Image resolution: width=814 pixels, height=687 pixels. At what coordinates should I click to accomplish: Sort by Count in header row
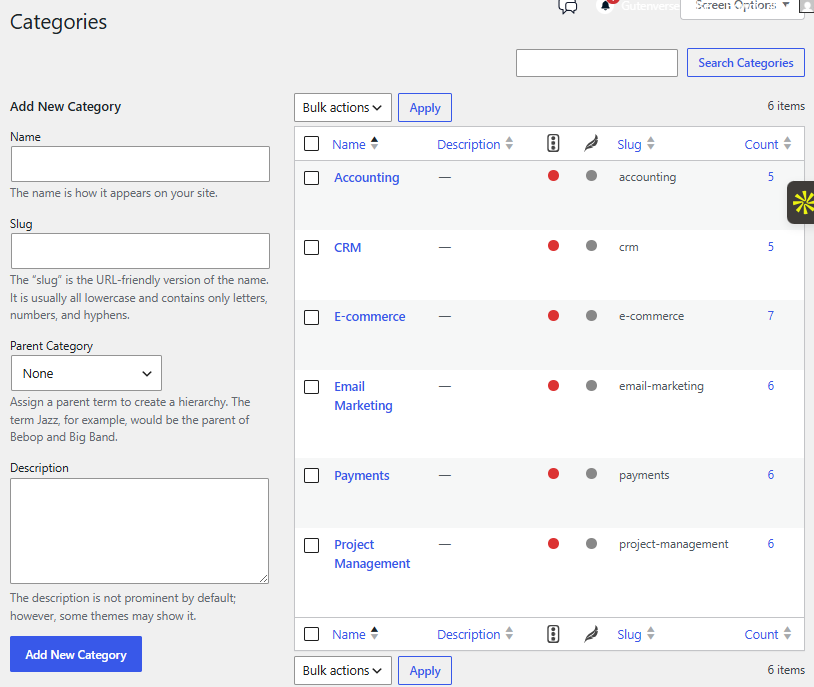pos(768,144)
